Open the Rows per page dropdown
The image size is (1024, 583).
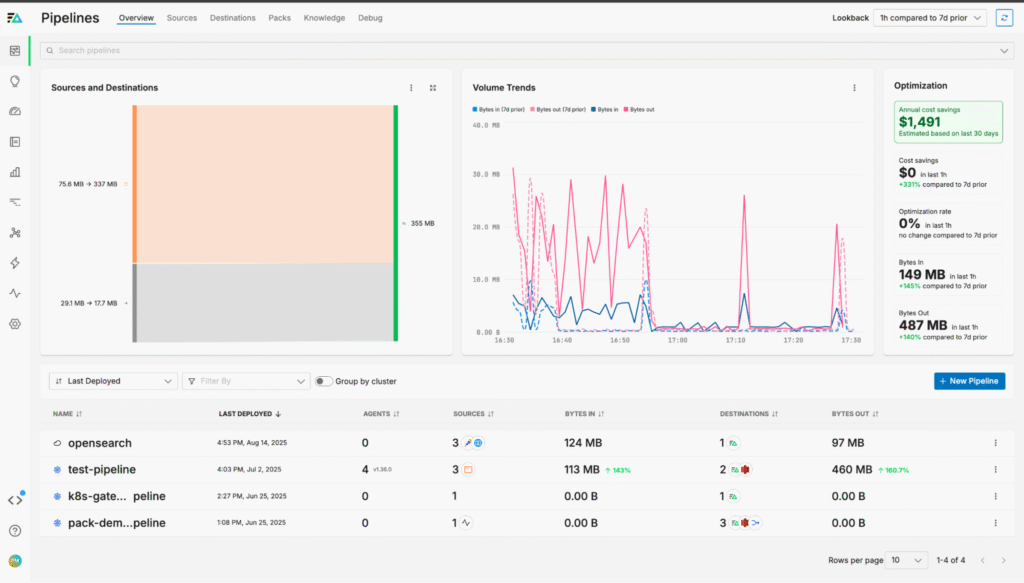(905, 560)
